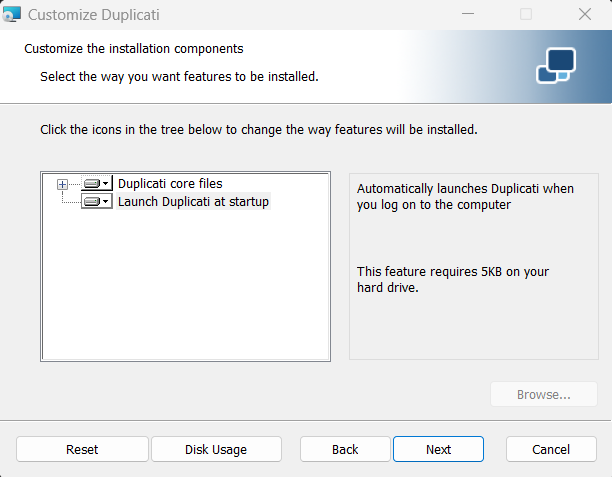Cancel the Duplicati installation
Screen dimensions: 612x477
pos(551,449)
